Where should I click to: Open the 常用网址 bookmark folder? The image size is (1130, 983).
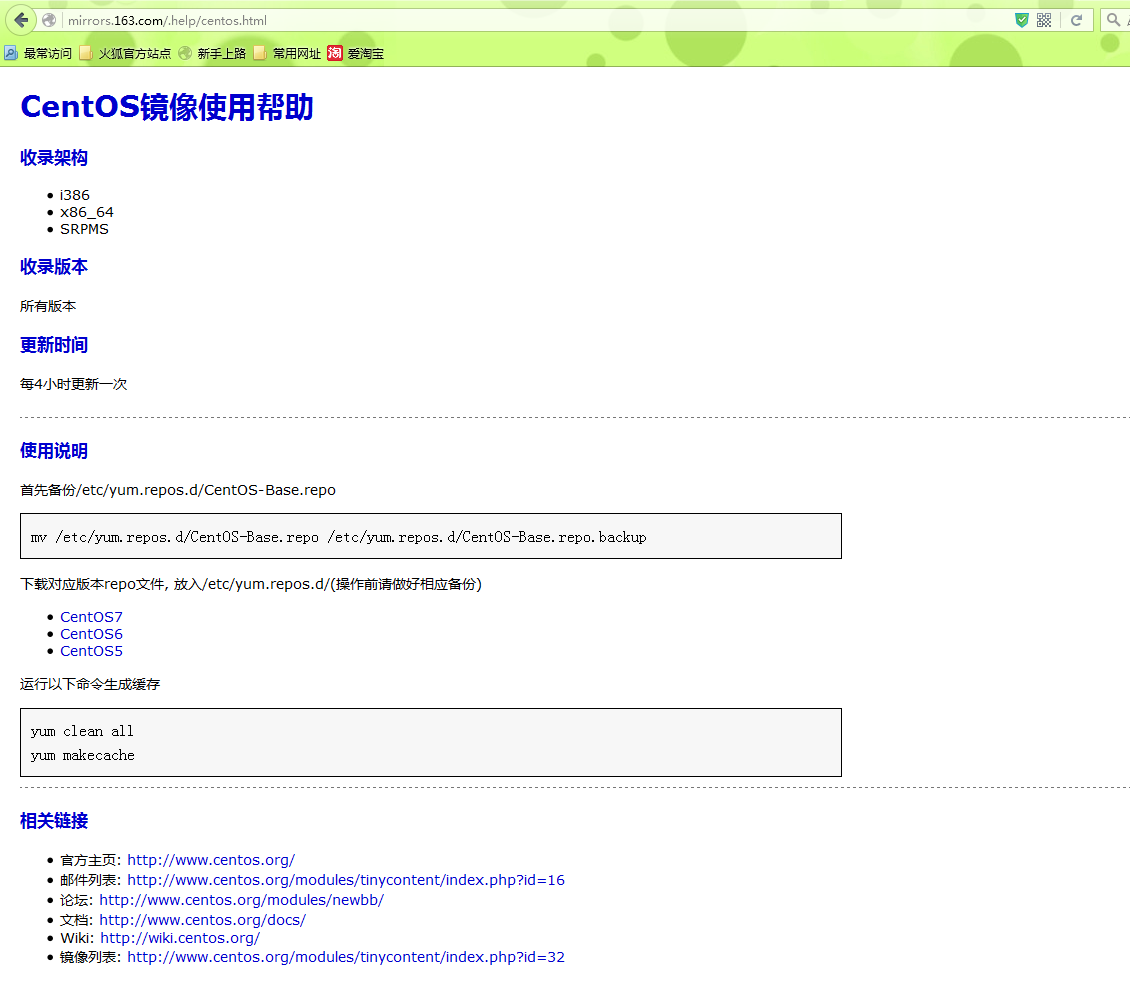287,53
